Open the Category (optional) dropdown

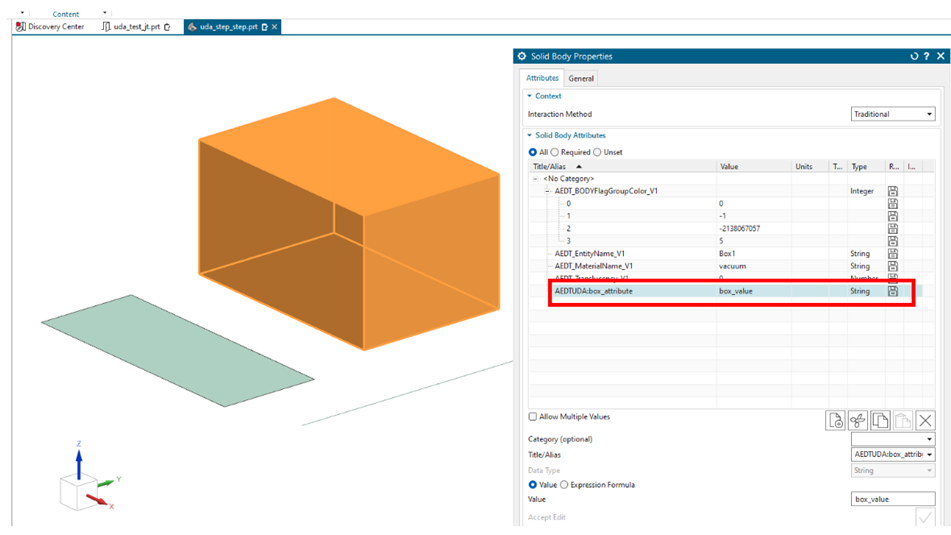(x=893, y=439)
